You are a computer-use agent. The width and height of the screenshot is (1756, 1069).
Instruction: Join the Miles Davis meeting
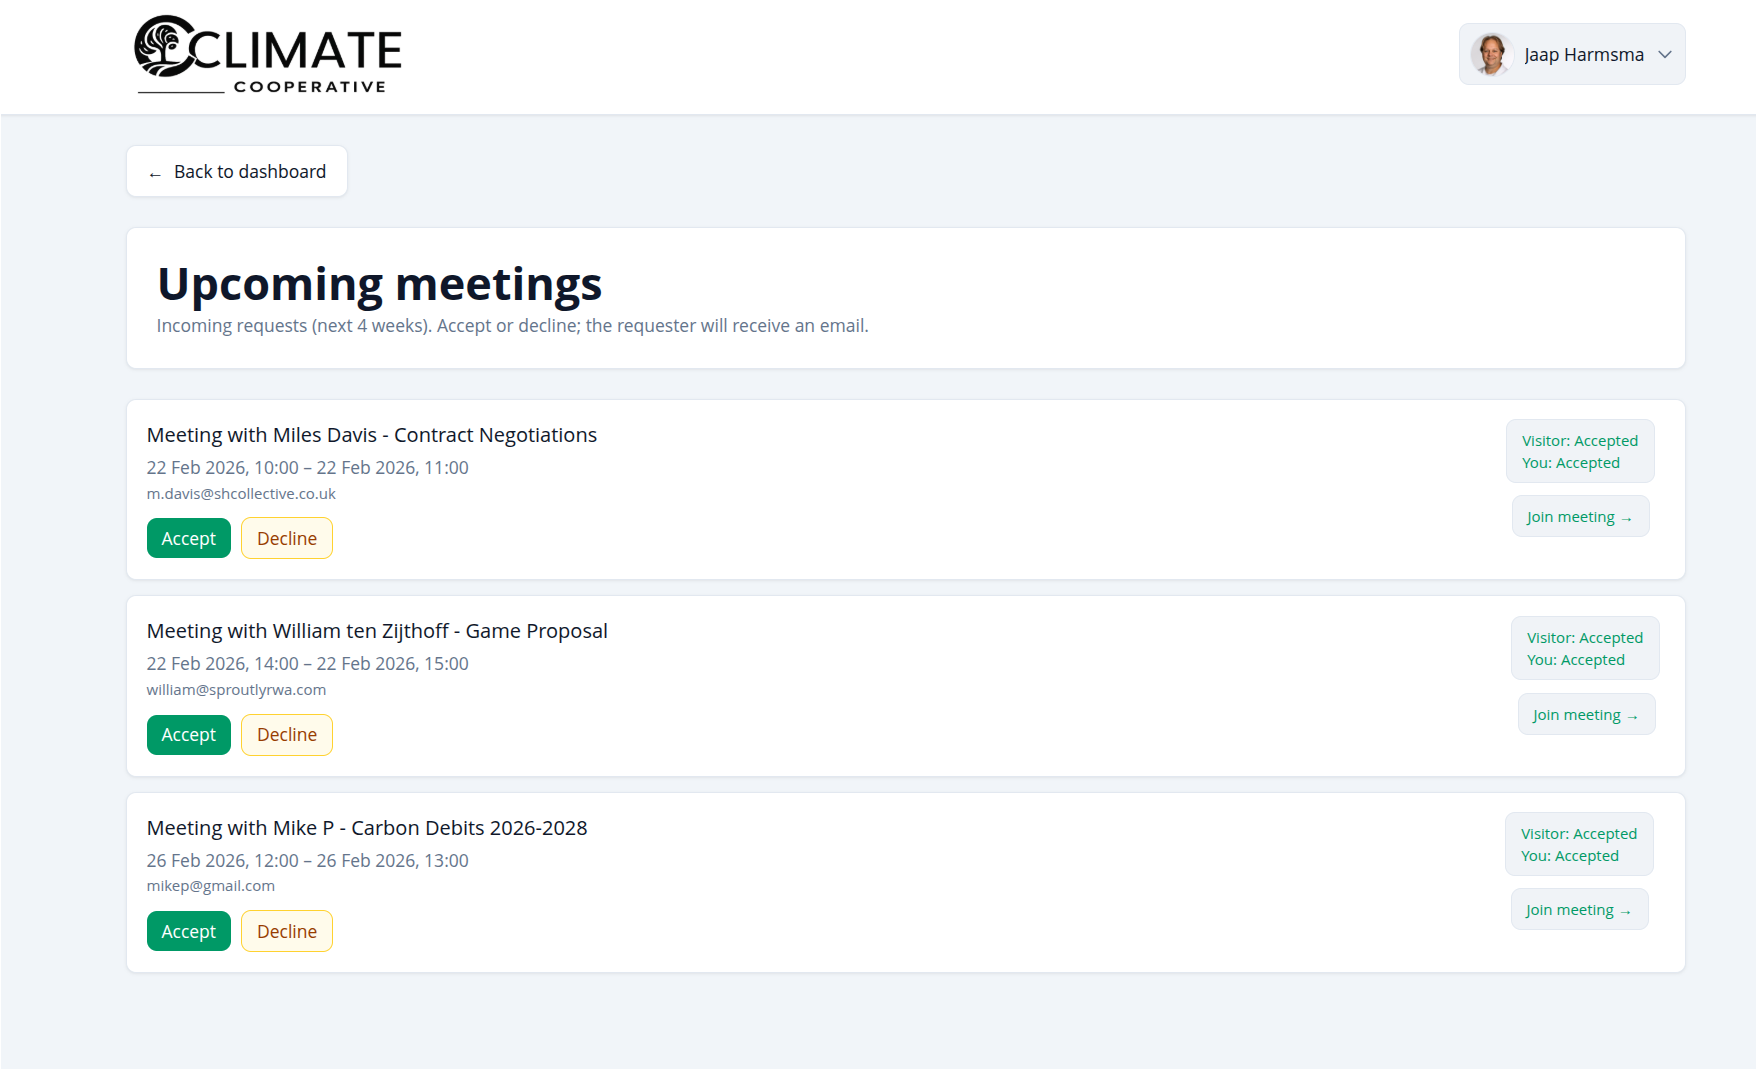coord(1579,517)
